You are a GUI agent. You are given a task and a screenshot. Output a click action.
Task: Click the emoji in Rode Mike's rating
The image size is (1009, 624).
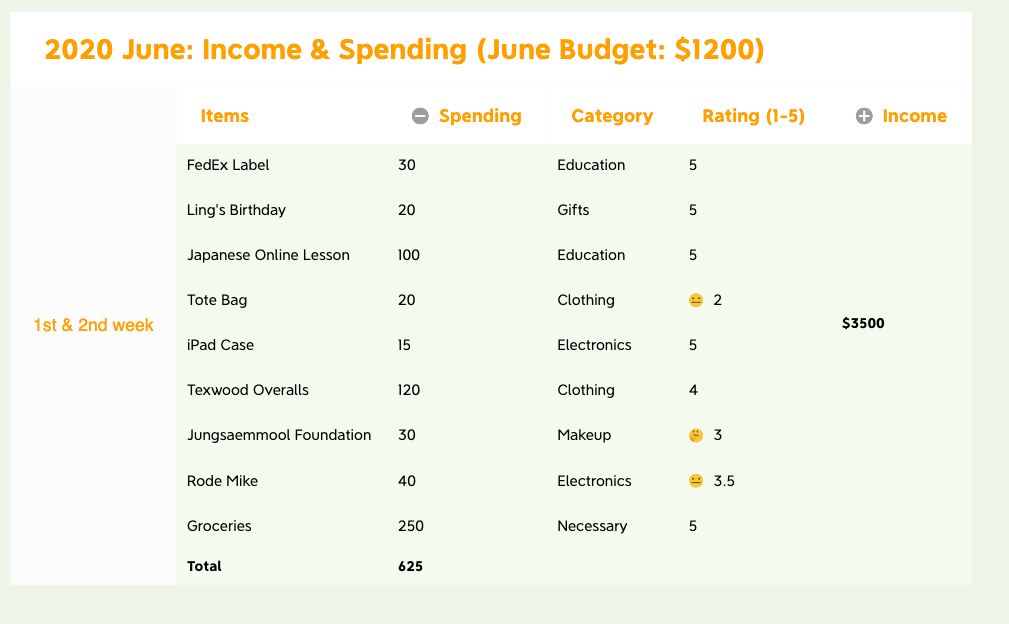point(696,481)
